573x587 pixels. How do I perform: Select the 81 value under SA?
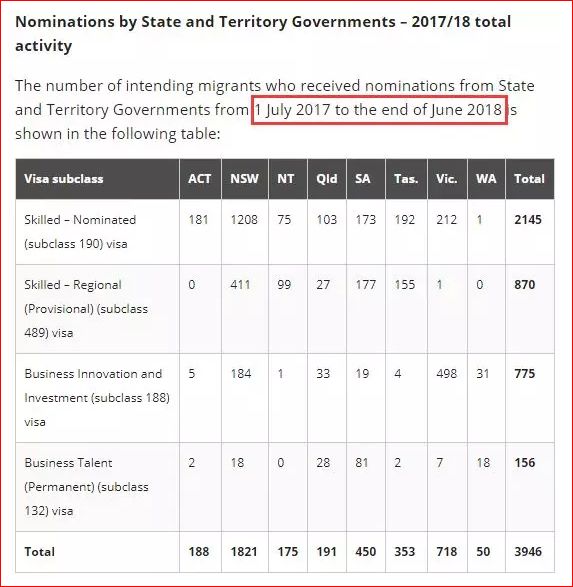coord(362,463)
